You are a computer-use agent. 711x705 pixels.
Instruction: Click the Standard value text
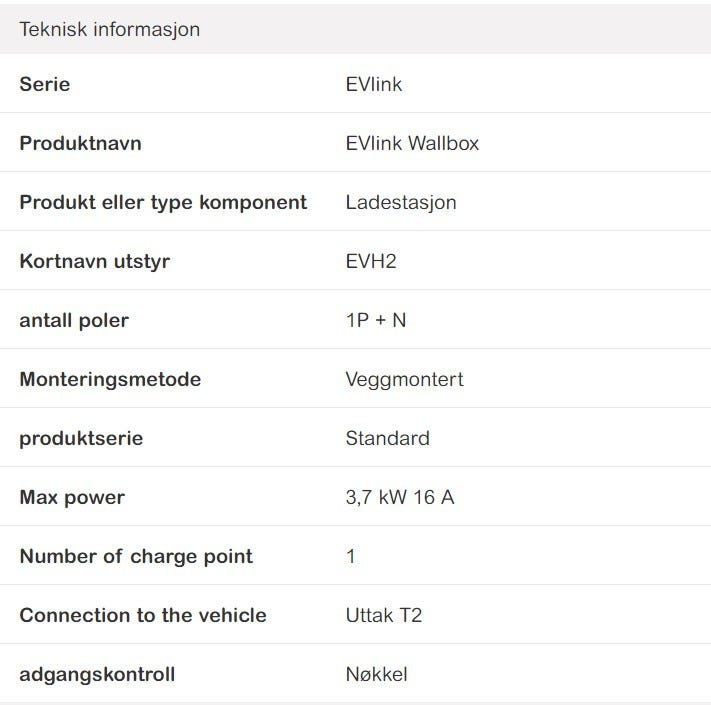coord(387,438)
